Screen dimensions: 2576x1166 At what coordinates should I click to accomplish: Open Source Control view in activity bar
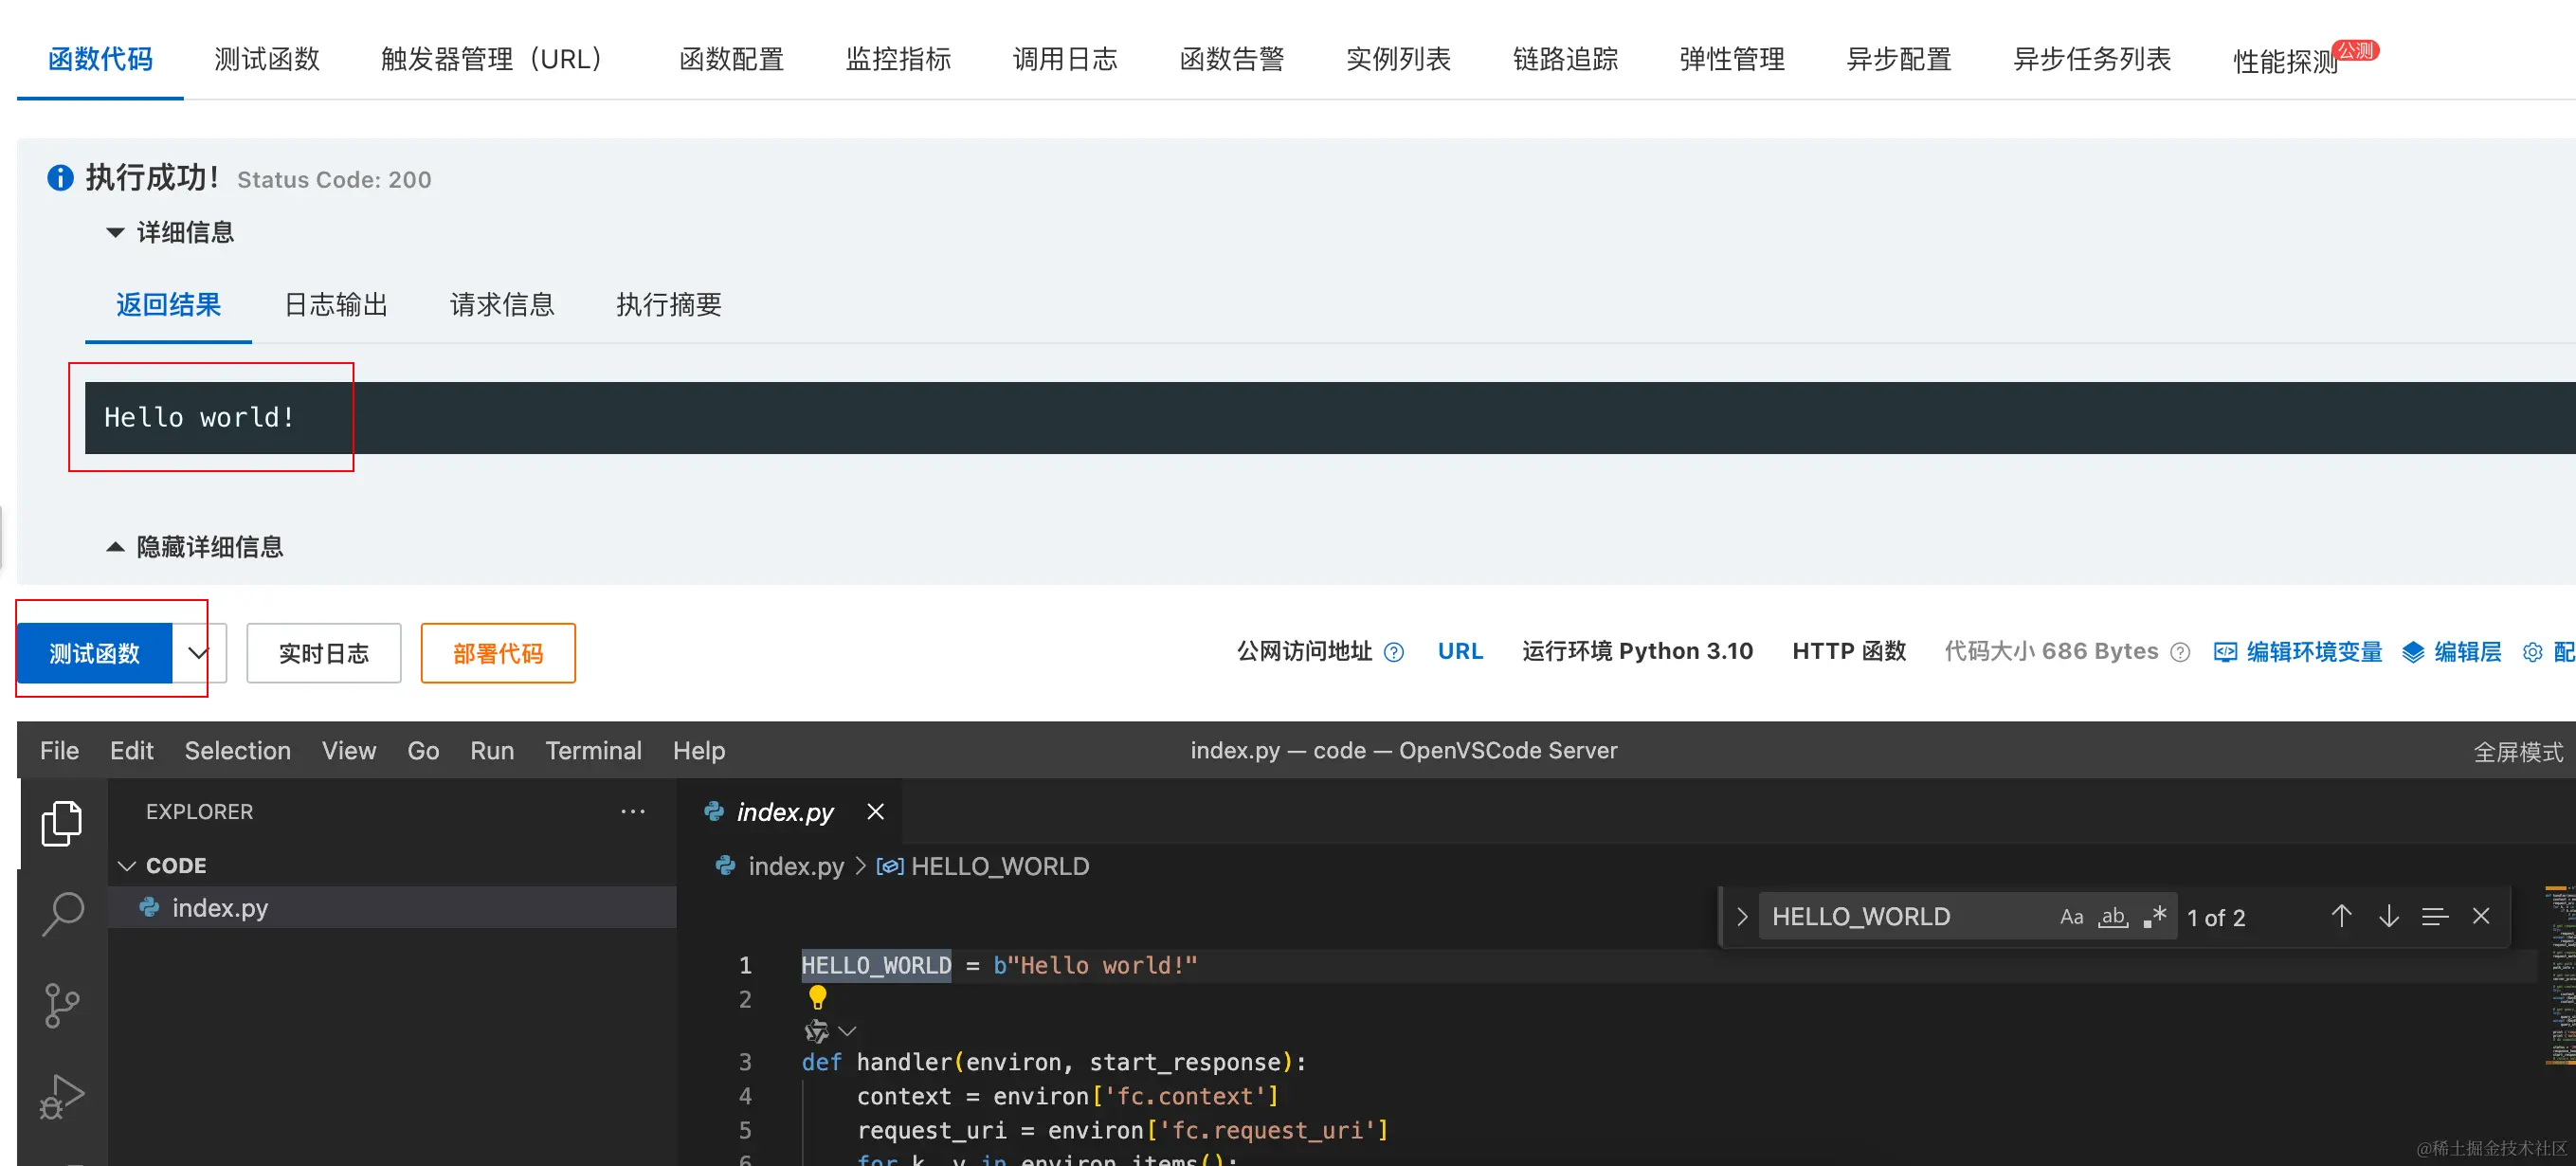61,1005
